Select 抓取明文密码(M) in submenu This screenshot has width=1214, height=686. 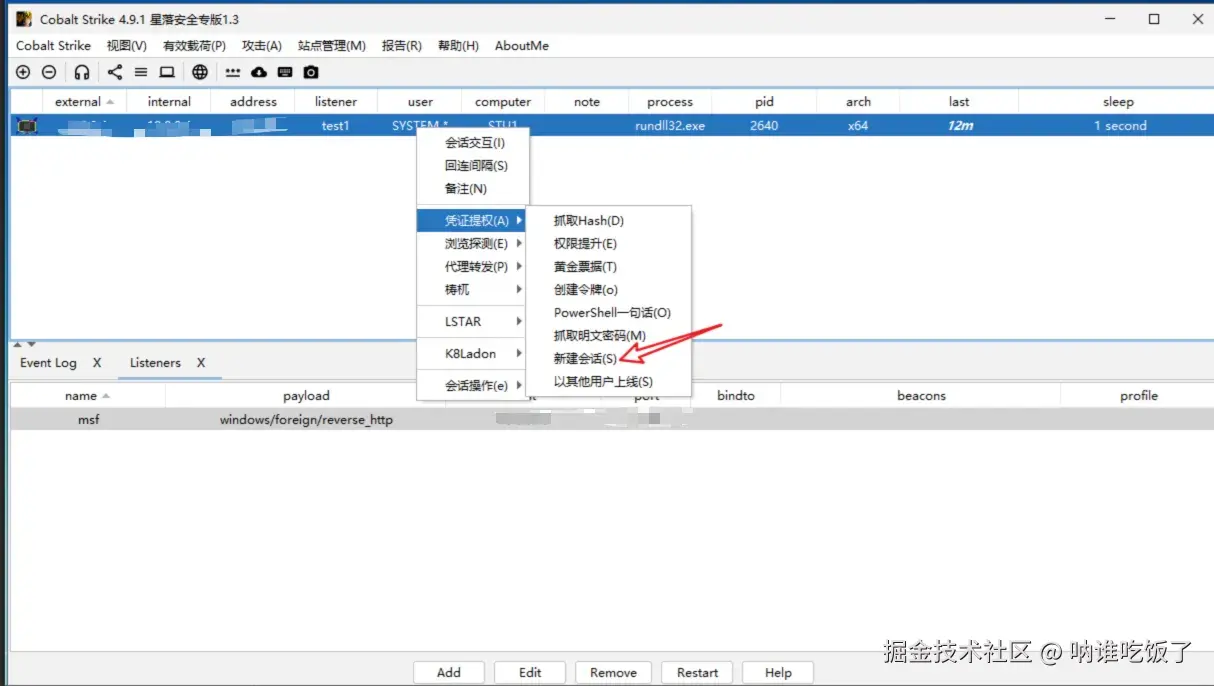pyautogui.click(x=609, y=336)
